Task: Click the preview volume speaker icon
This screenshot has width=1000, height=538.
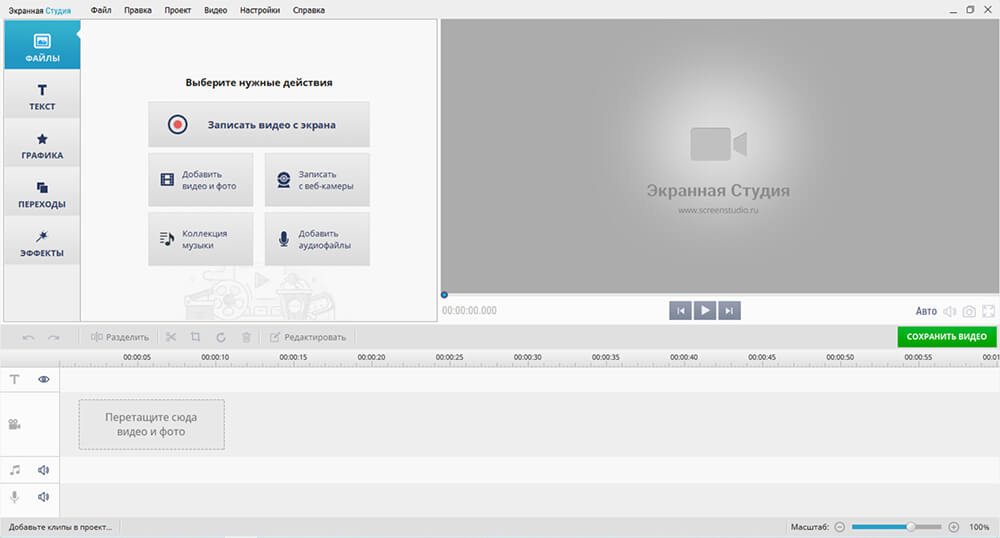Action: [950, 311]
